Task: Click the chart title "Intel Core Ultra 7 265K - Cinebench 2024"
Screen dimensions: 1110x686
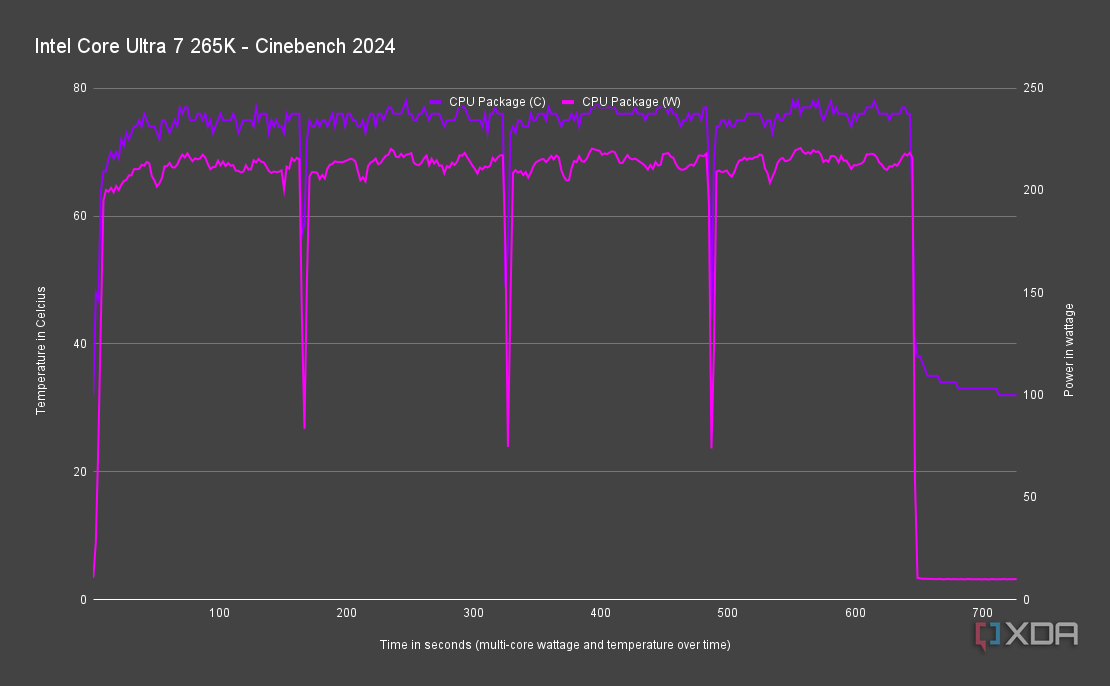Action: pyautogui.click(x=214, y=46)
